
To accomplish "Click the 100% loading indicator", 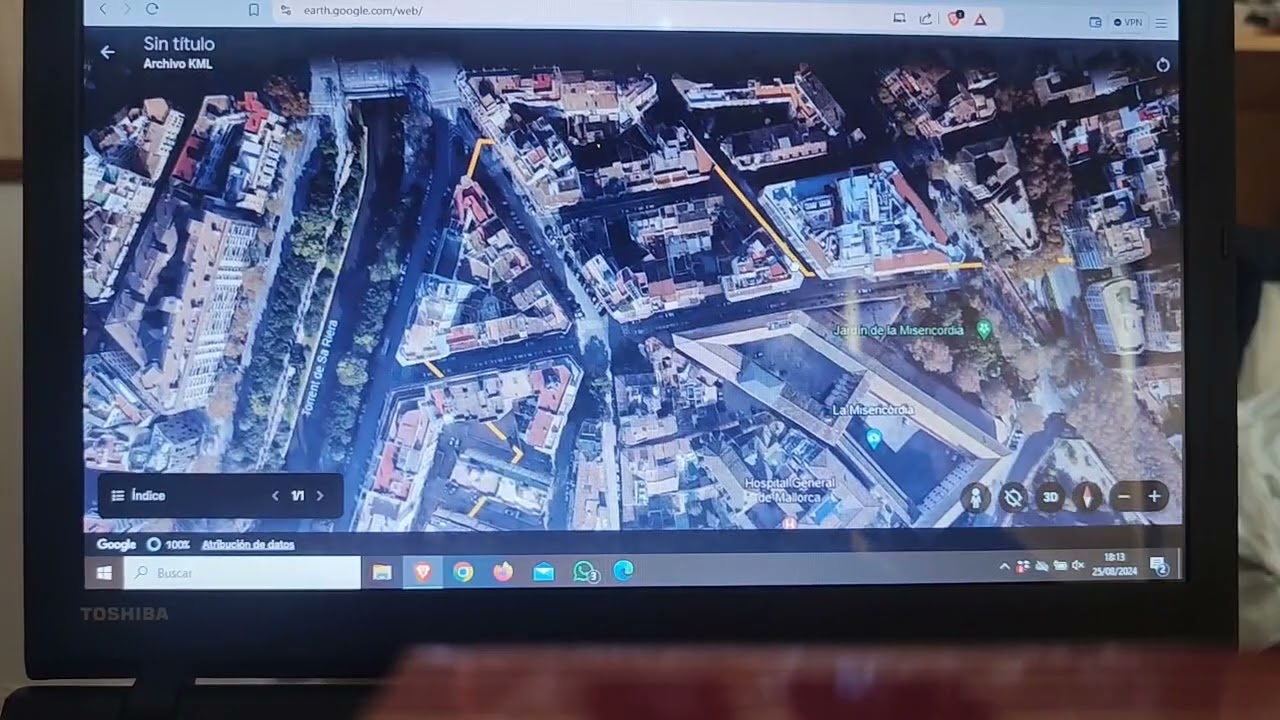I will coord(168,545).
